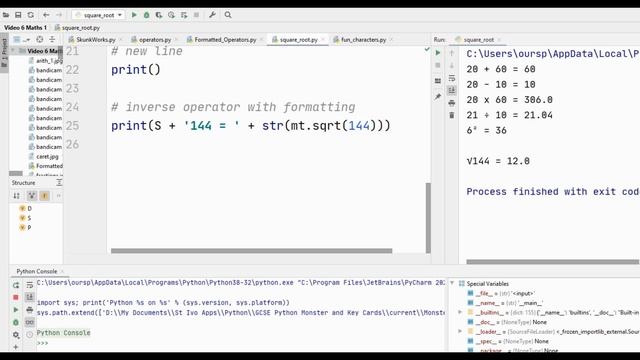Pin the Run tab with pin icon
The width and height of the screenshot is (640, 360).
pos(438,97)
